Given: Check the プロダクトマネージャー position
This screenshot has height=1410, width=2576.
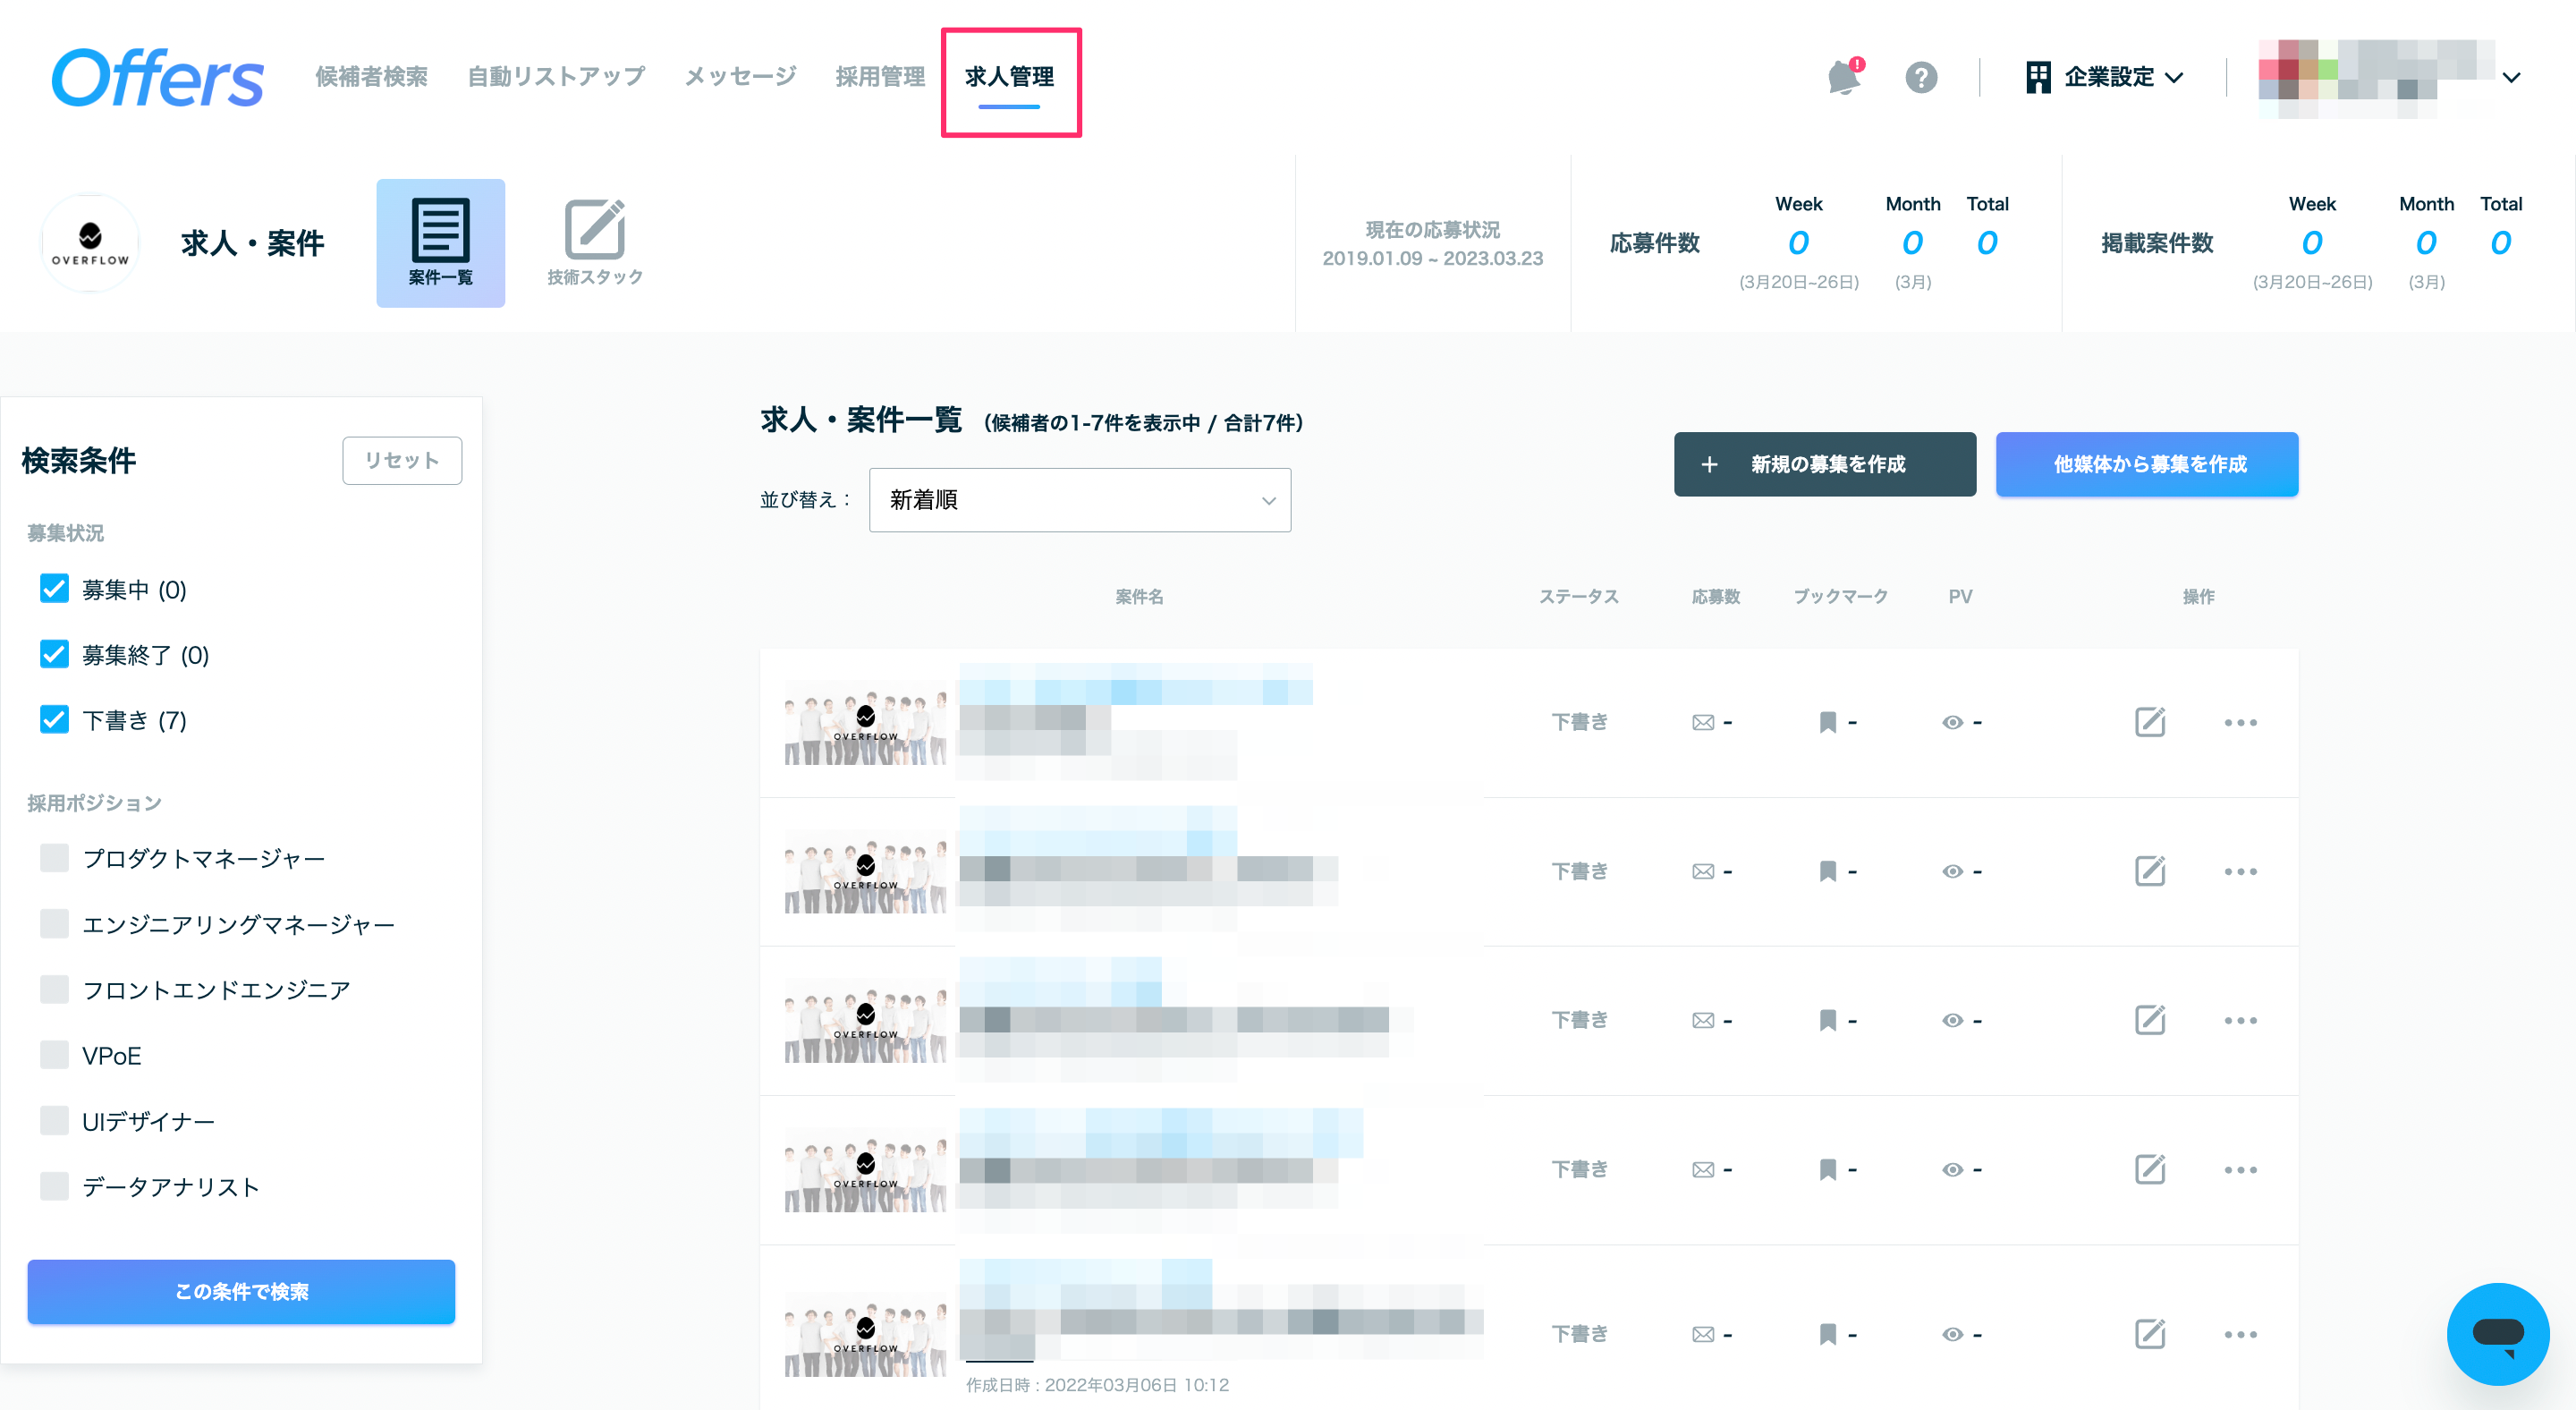Looking at the screenshot, I should point(54,858).
